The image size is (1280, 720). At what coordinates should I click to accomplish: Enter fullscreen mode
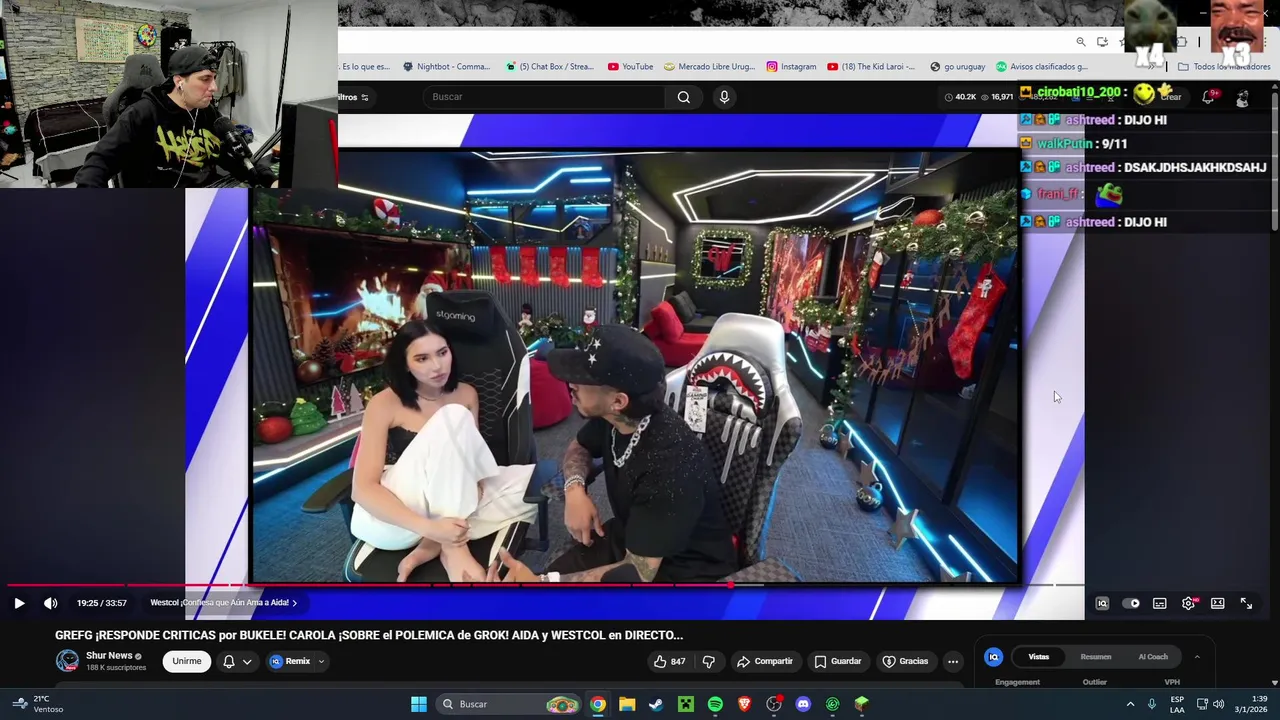(1246, 603)
